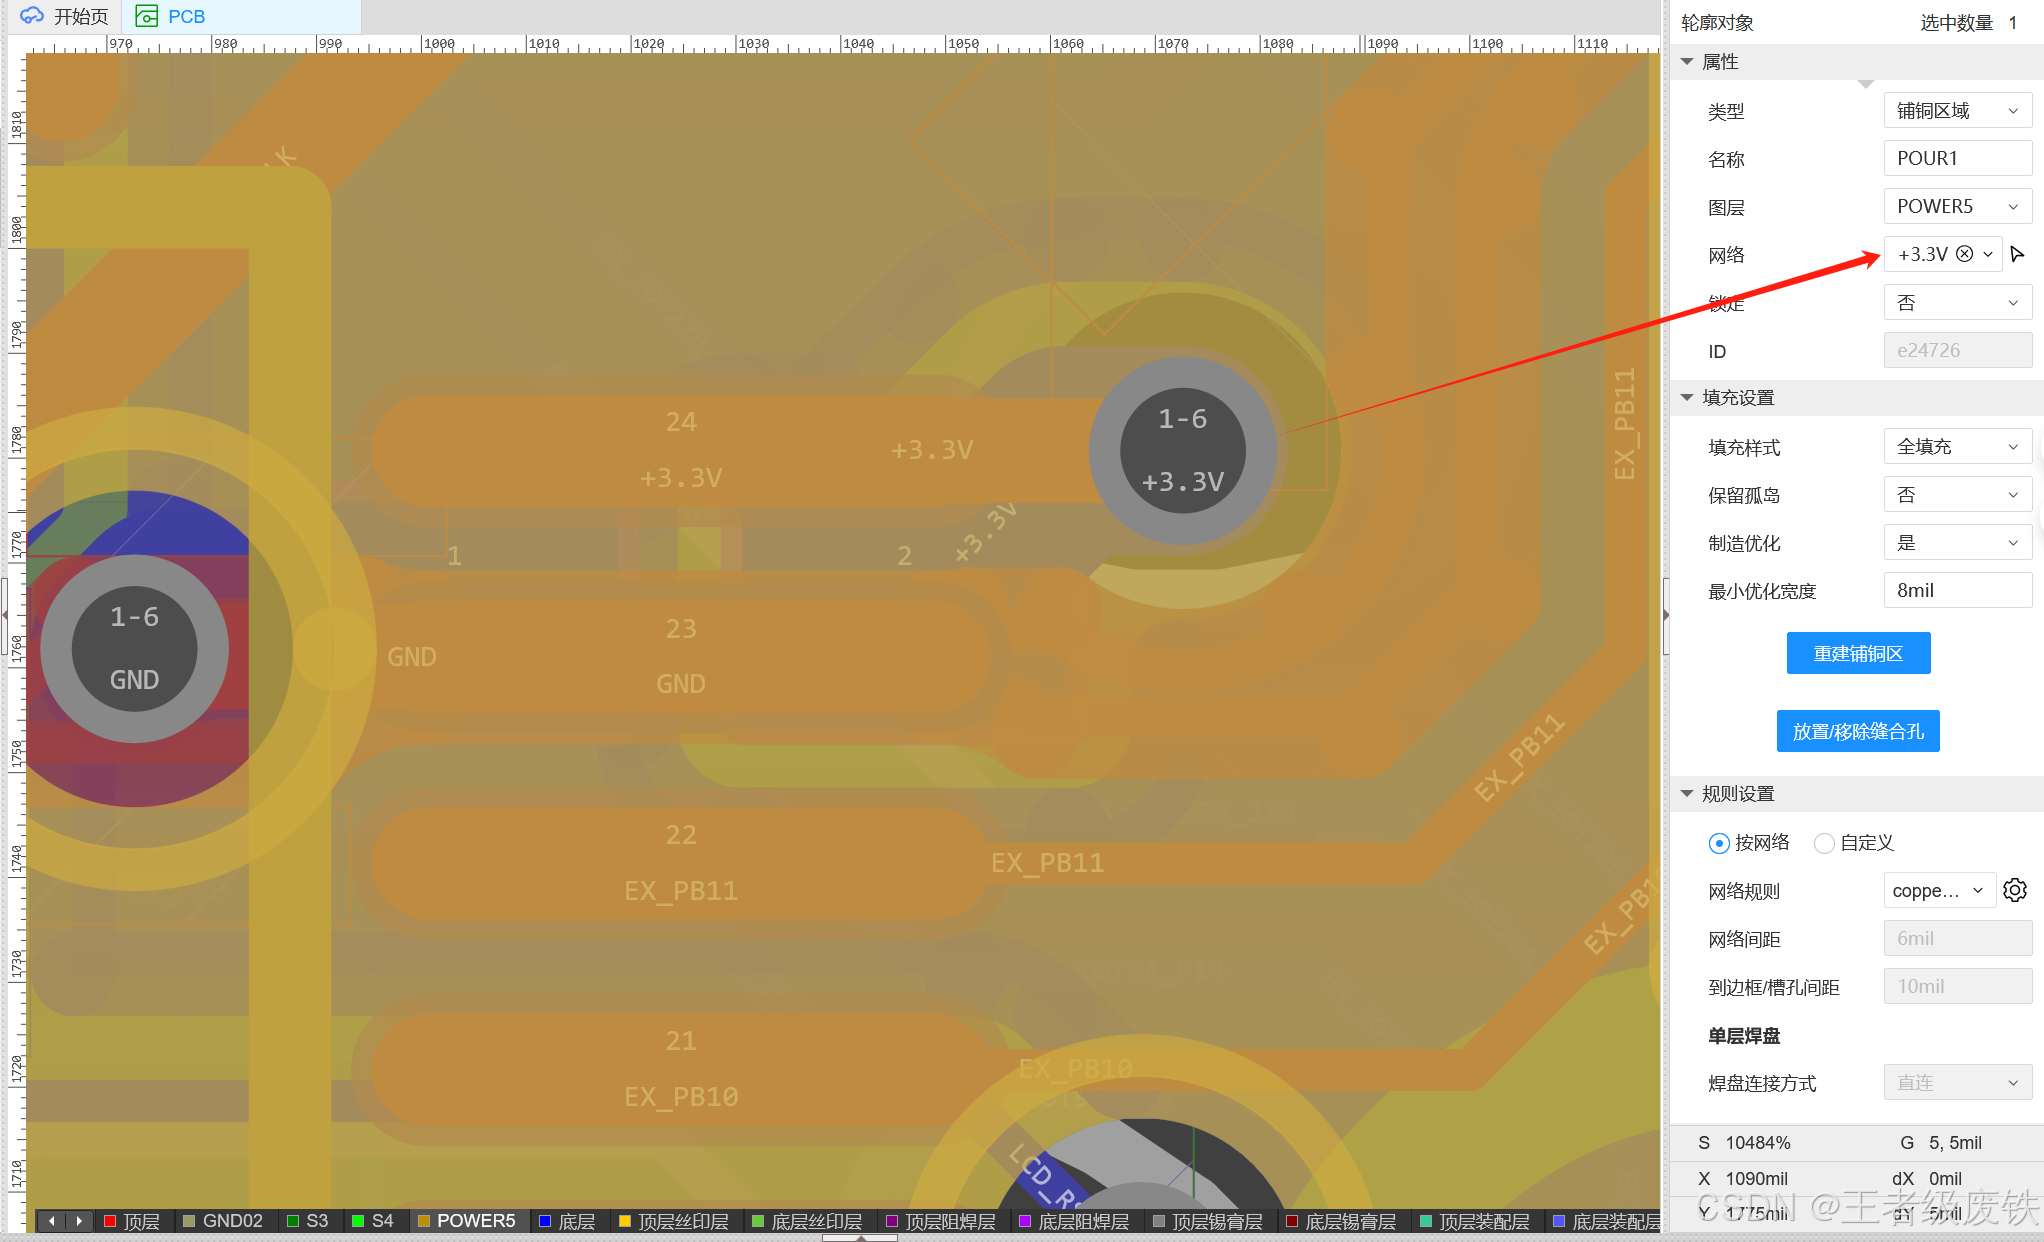
Task: Select the 自定义 radio button
Action: coord(1824,843)
